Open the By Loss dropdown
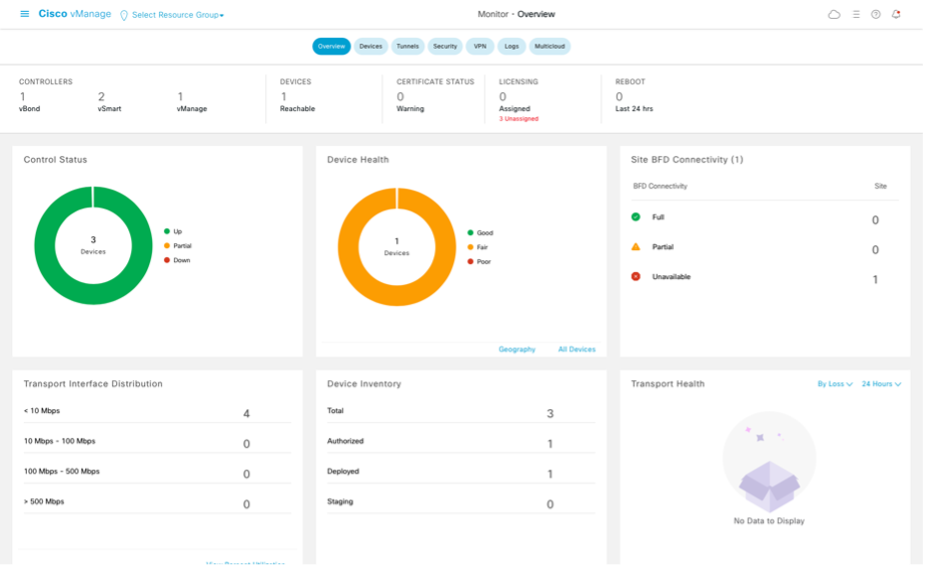The width and height of the screenshot is (925, 568). tap(834, 384)
